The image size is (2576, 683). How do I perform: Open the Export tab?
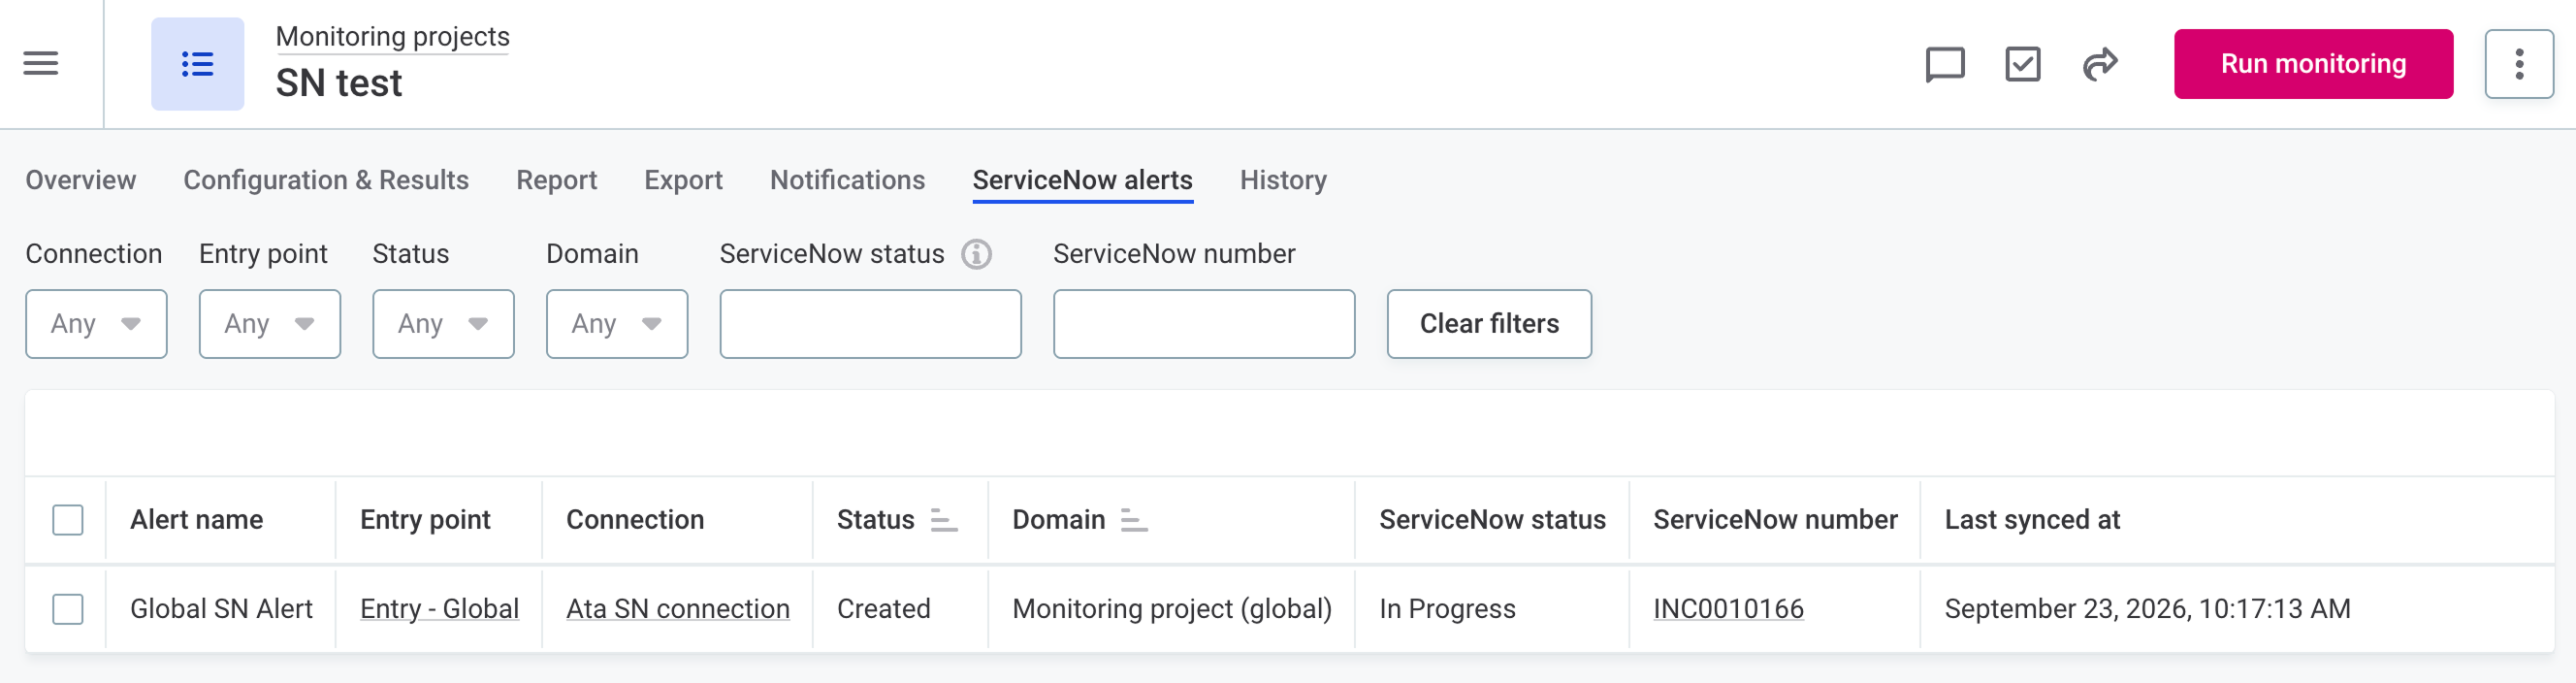point(683,180)
